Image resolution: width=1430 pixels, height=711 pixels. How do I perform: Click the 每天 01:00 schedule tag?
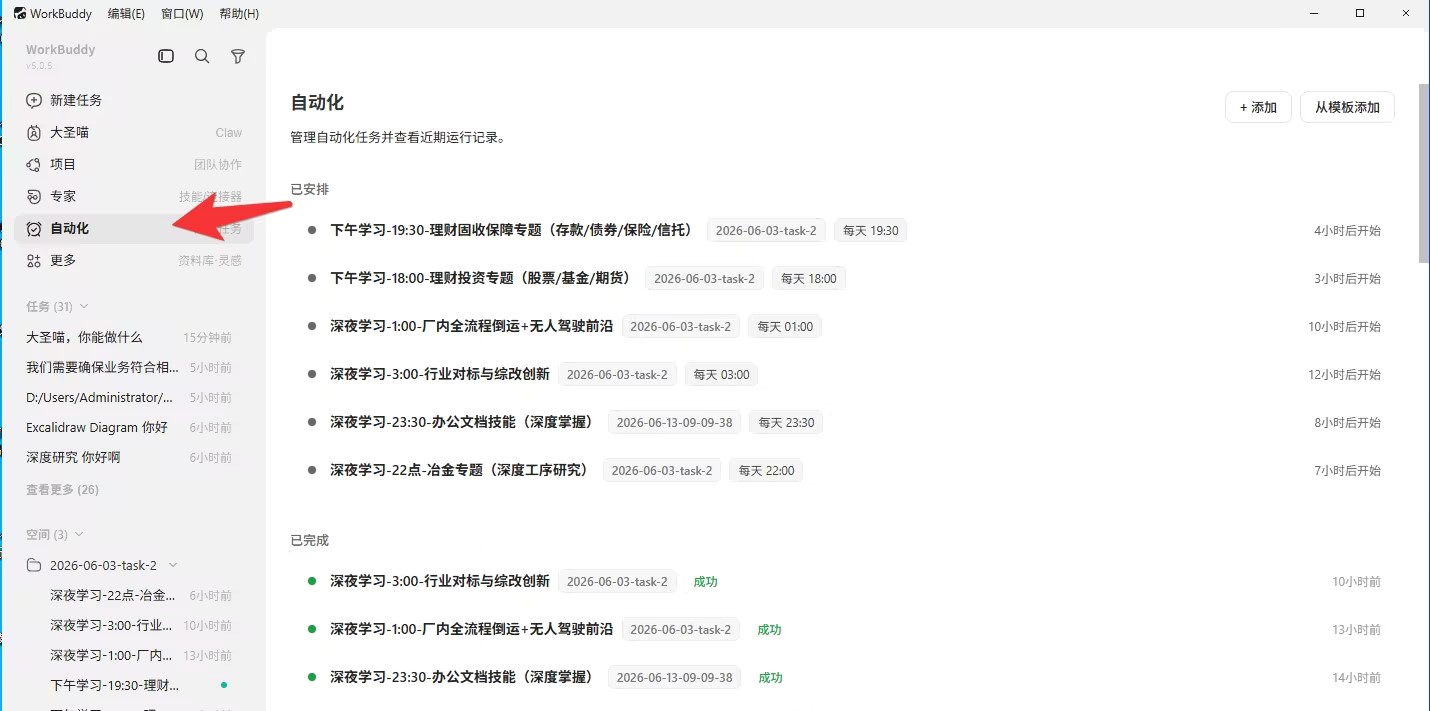[x=785, y=326]
